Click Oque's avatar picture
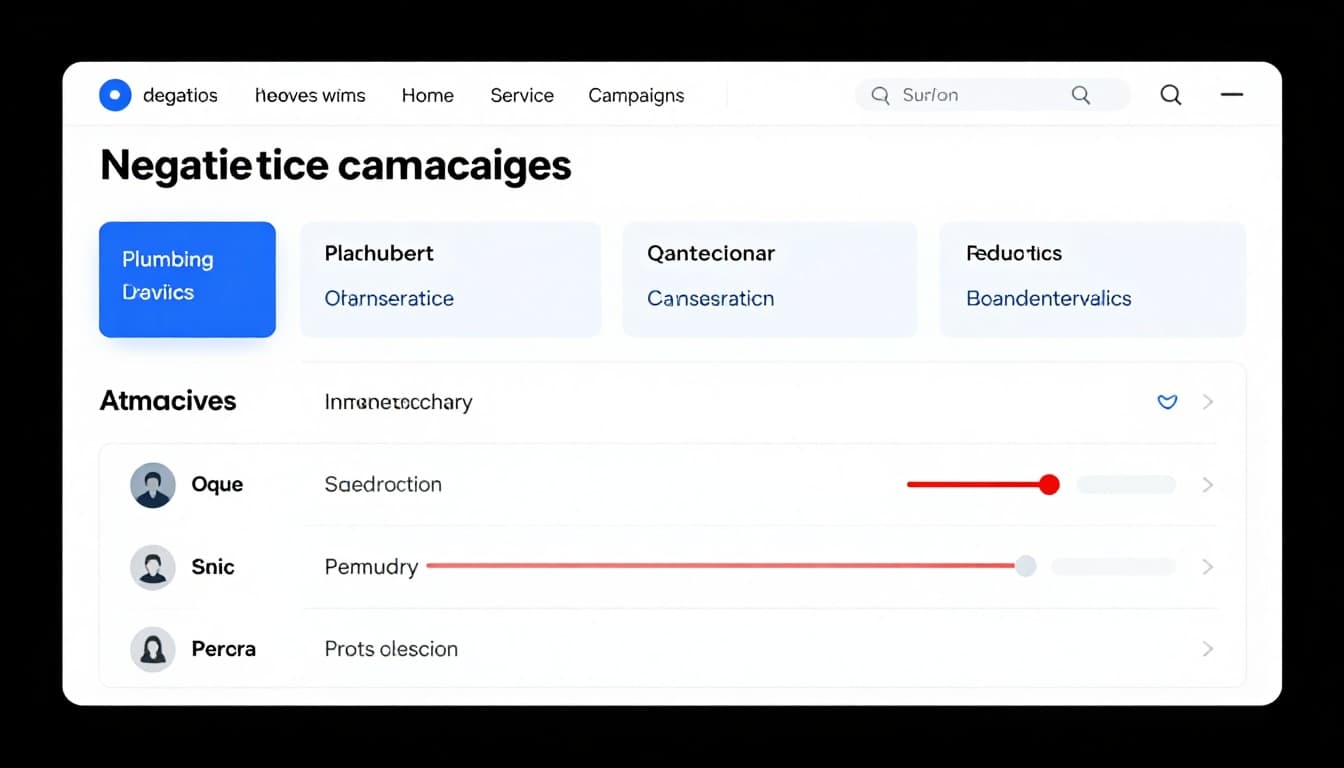The height and width of the screenshot is (768, 1344). click(x=153, y=484)
